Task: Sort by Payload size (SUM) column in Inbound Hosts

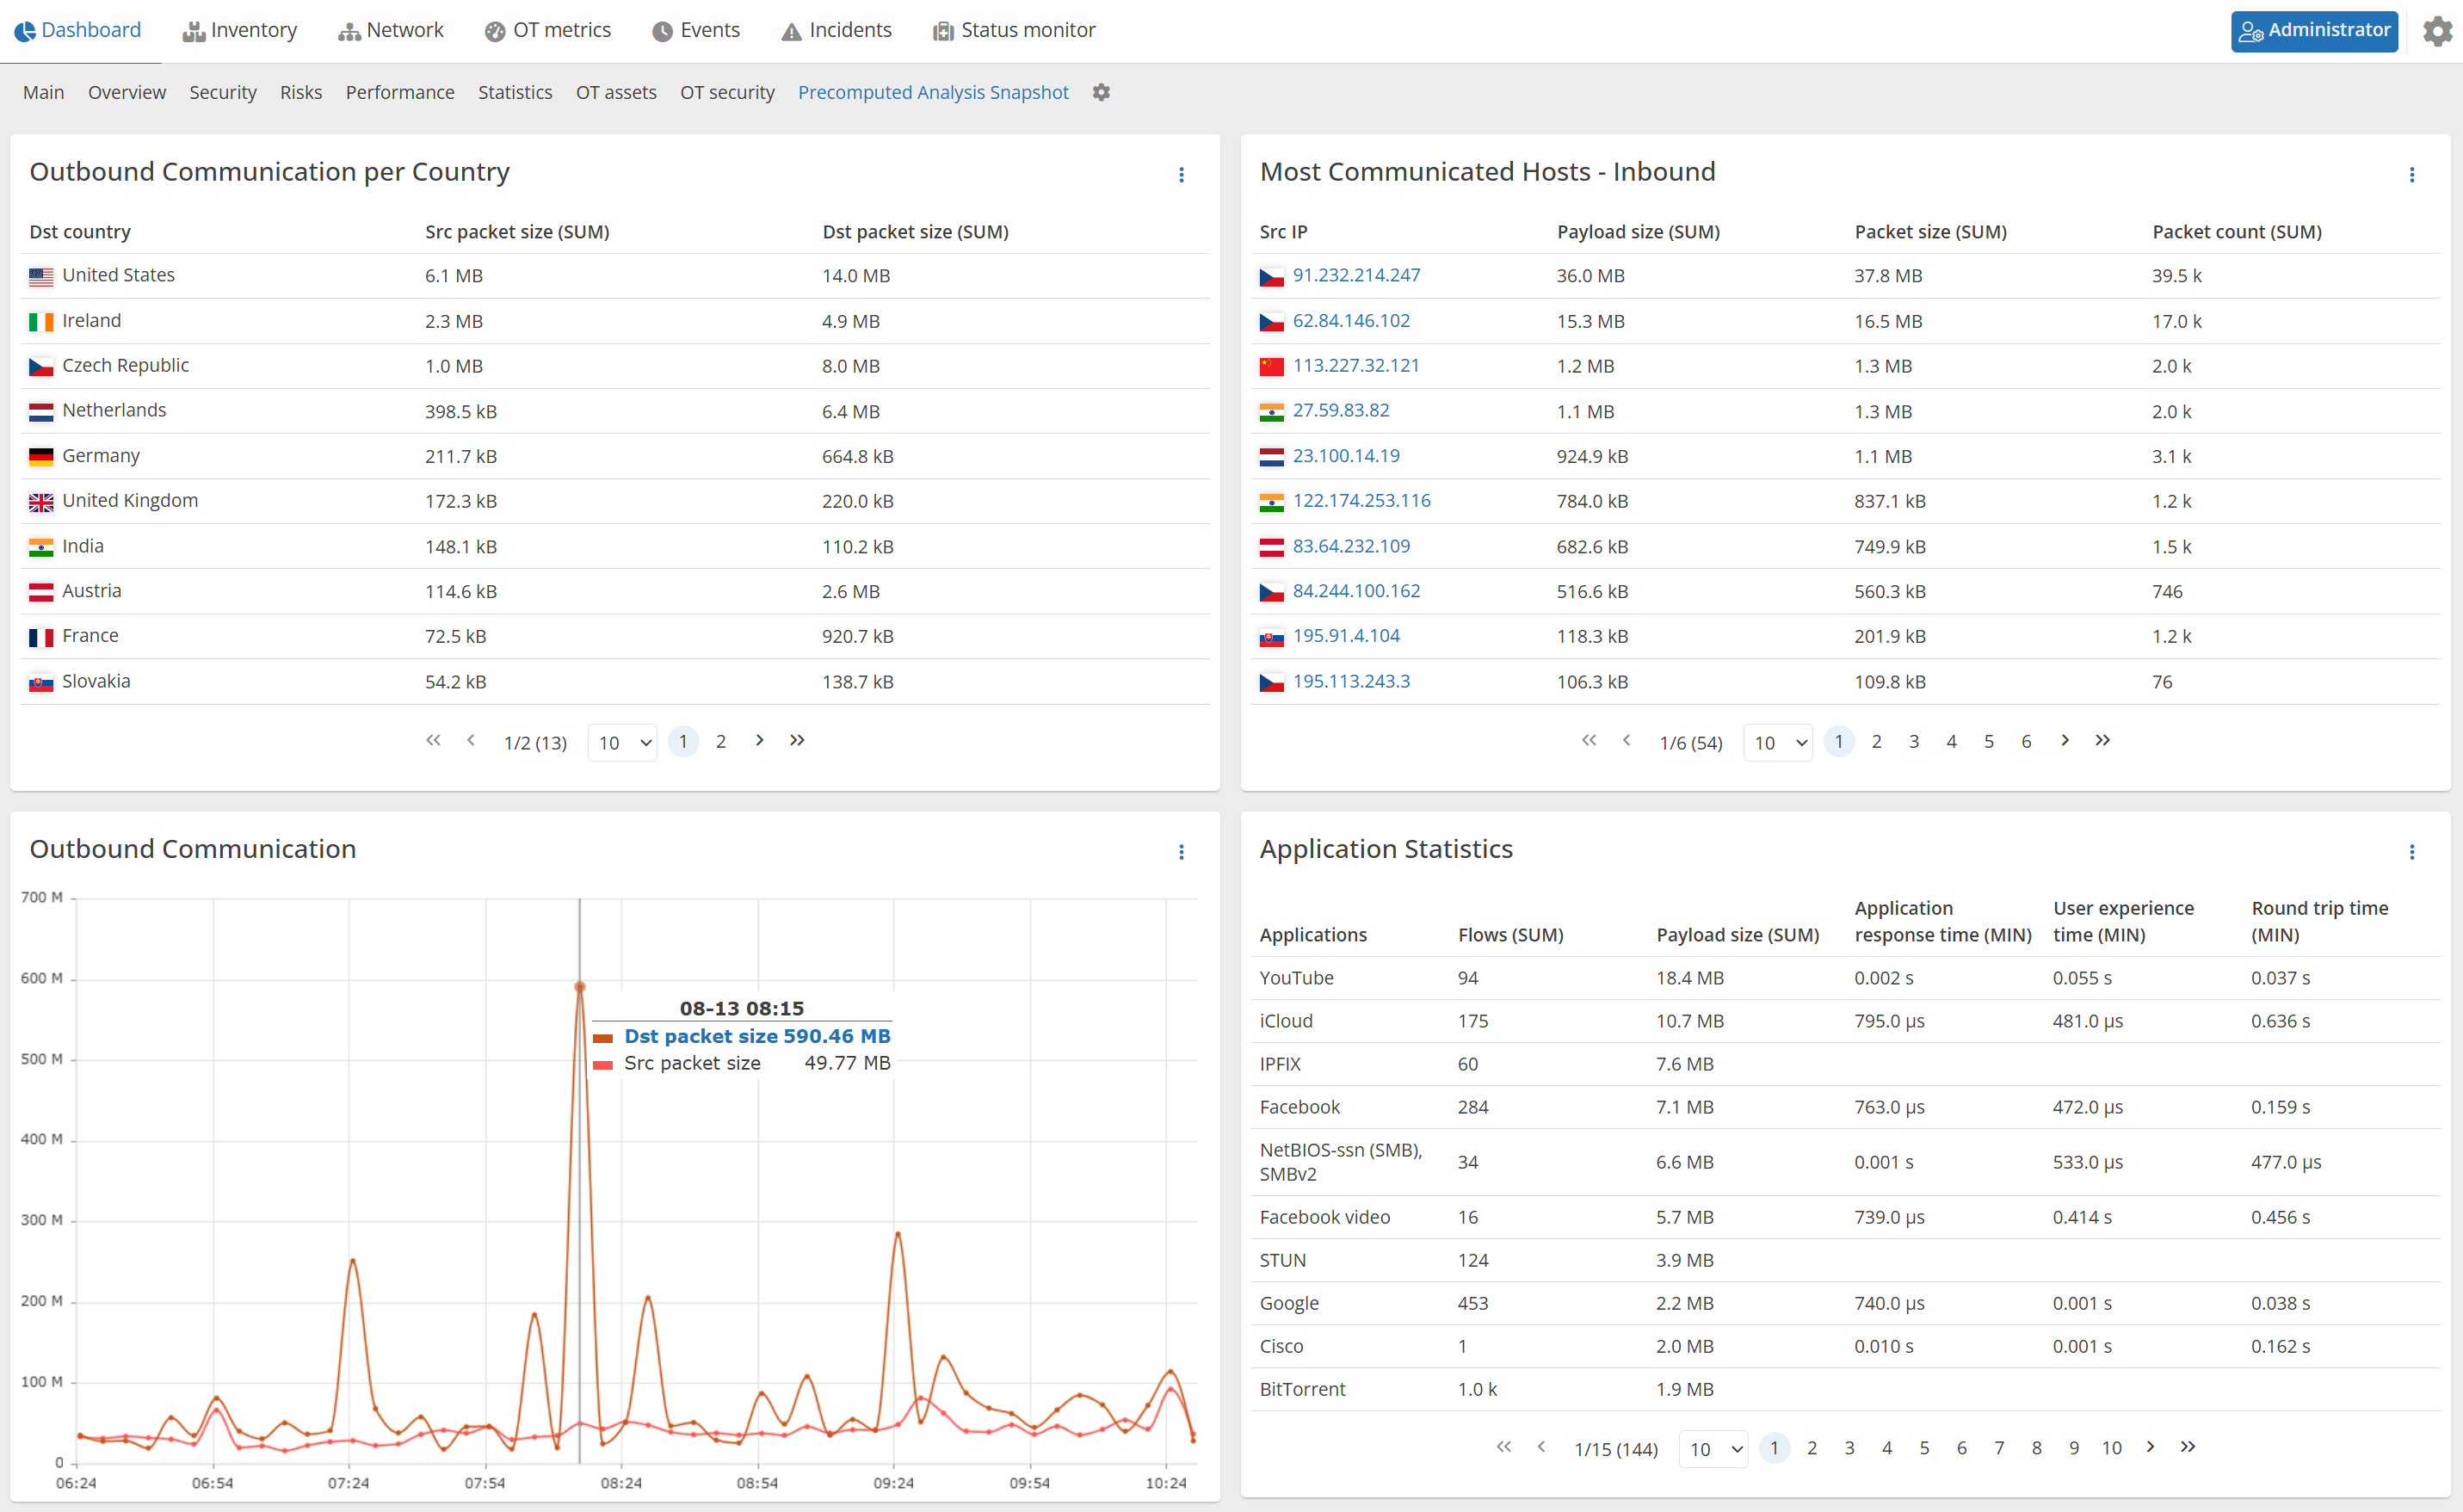Action: point(1638,232)
